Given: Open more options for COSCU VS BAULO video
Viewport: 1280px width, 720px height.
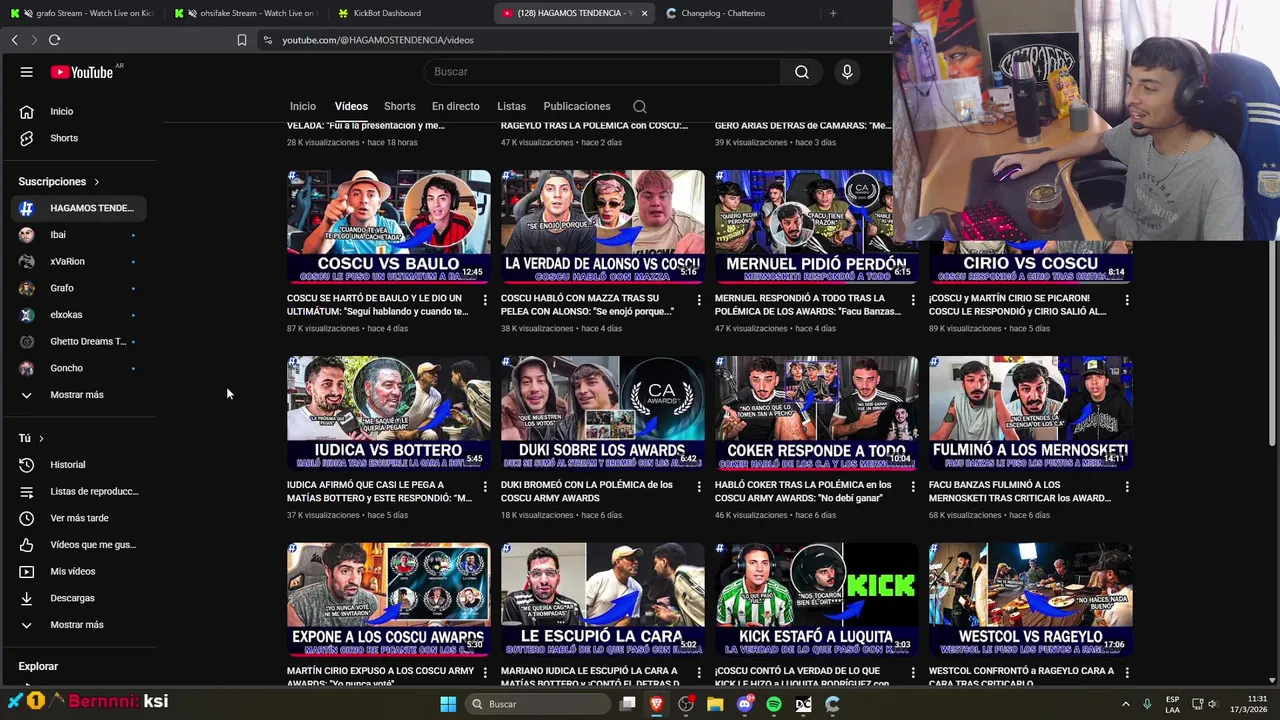Looking at the screenshot, I should coord(485,299).
